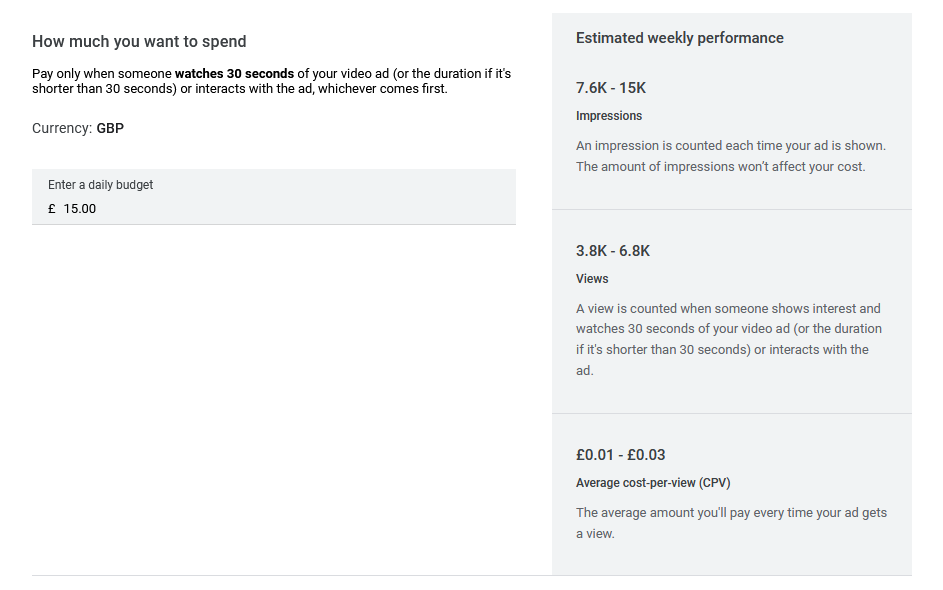Click the 'Currency:' label text
The height and width of the screenshot is (590, 943).
point(62,128)
